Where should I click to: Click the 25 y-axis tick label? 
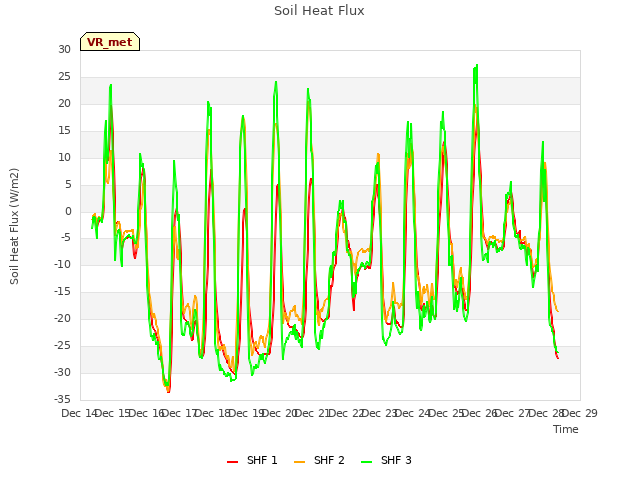pos(64,76)
